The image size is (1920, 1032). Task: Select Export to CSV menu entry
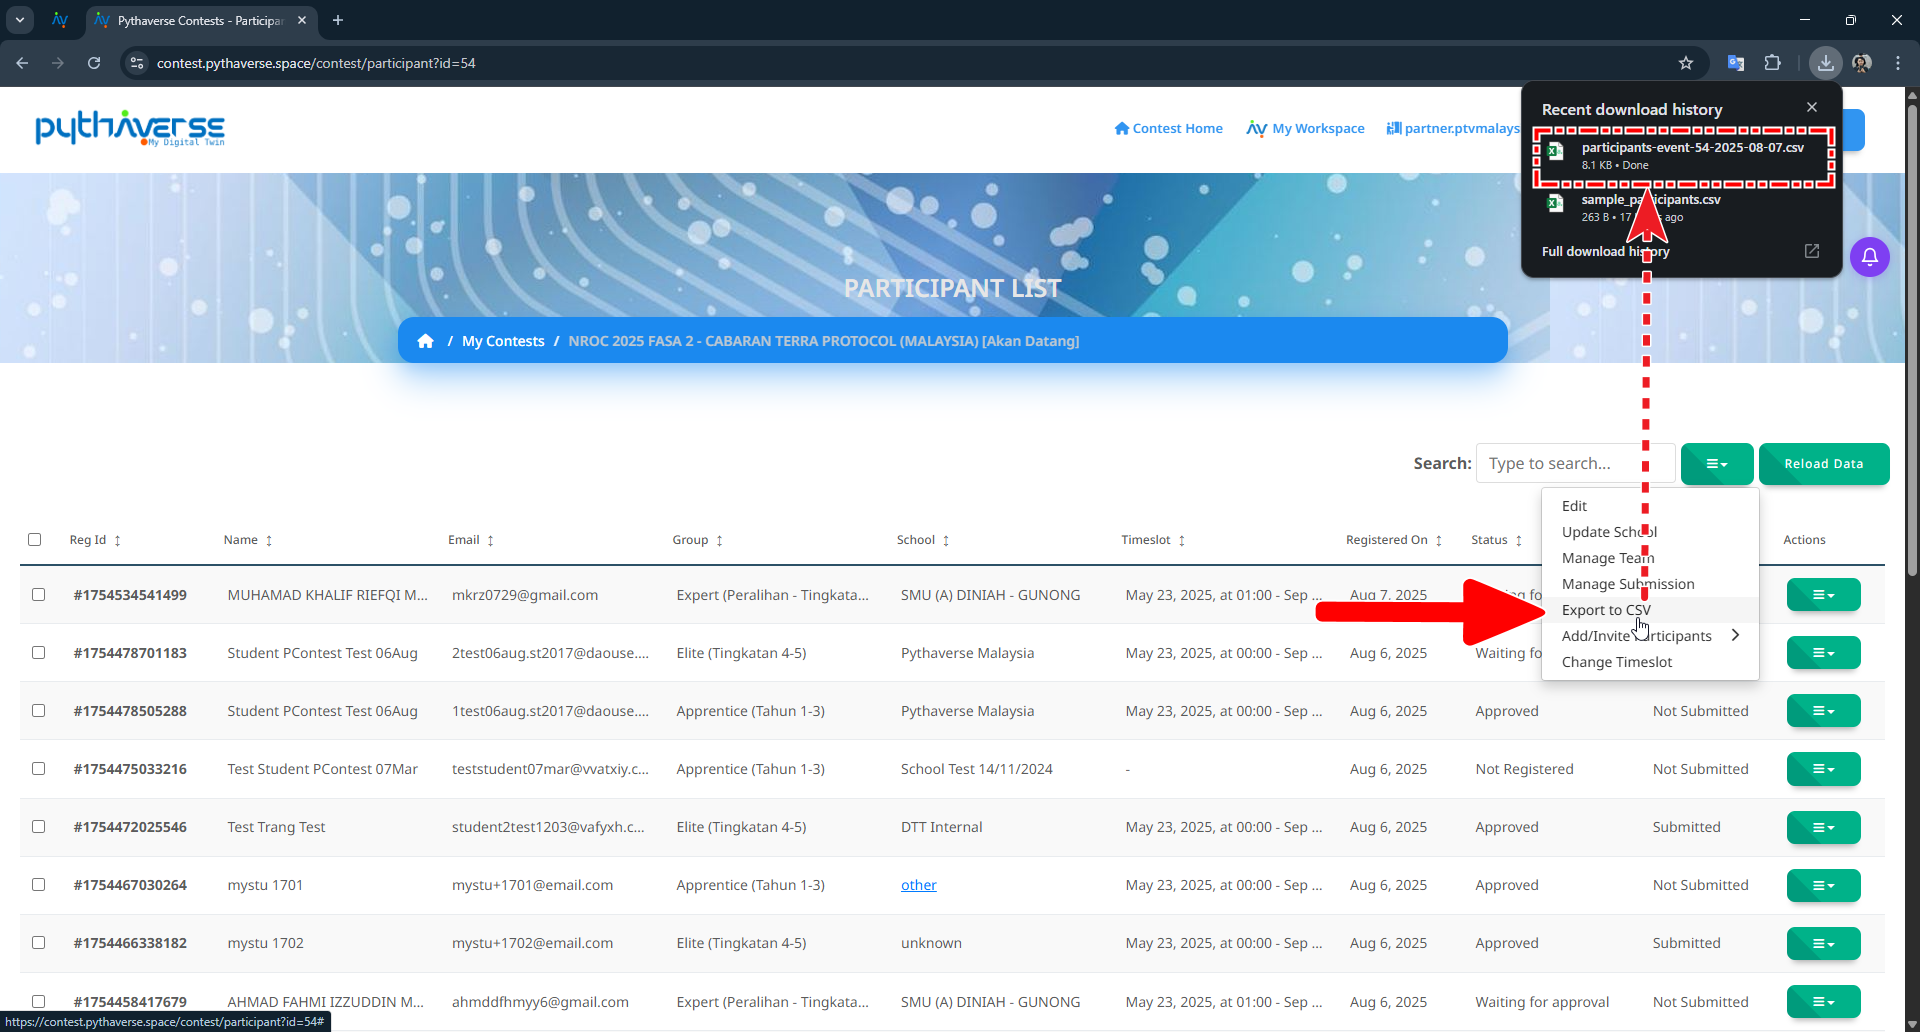coord(1650,610)
